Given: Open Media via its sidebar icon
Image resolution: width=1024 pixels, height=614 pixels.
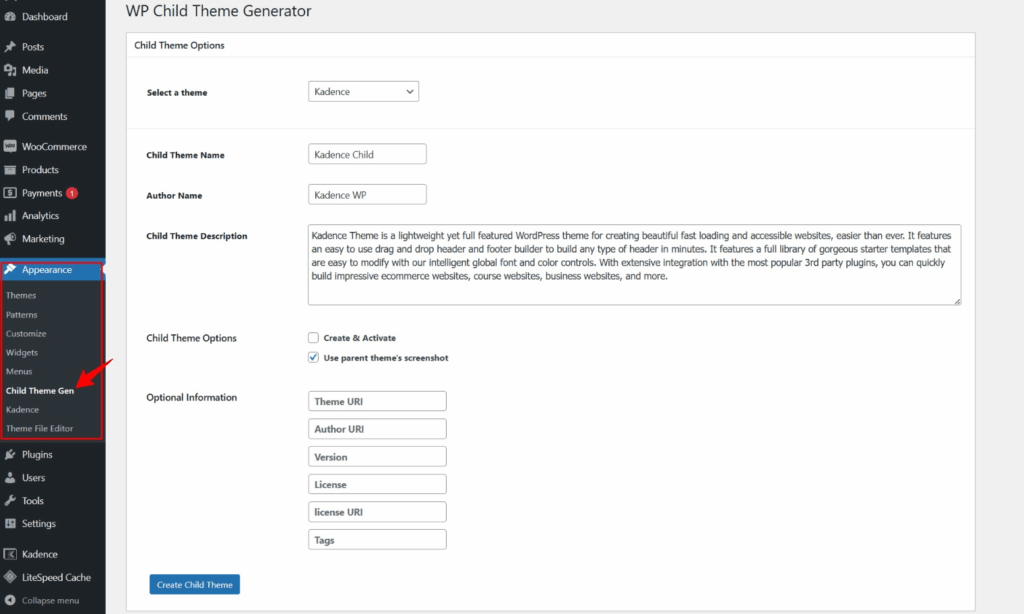Looking at the screenshot, I should coord(10,70).
